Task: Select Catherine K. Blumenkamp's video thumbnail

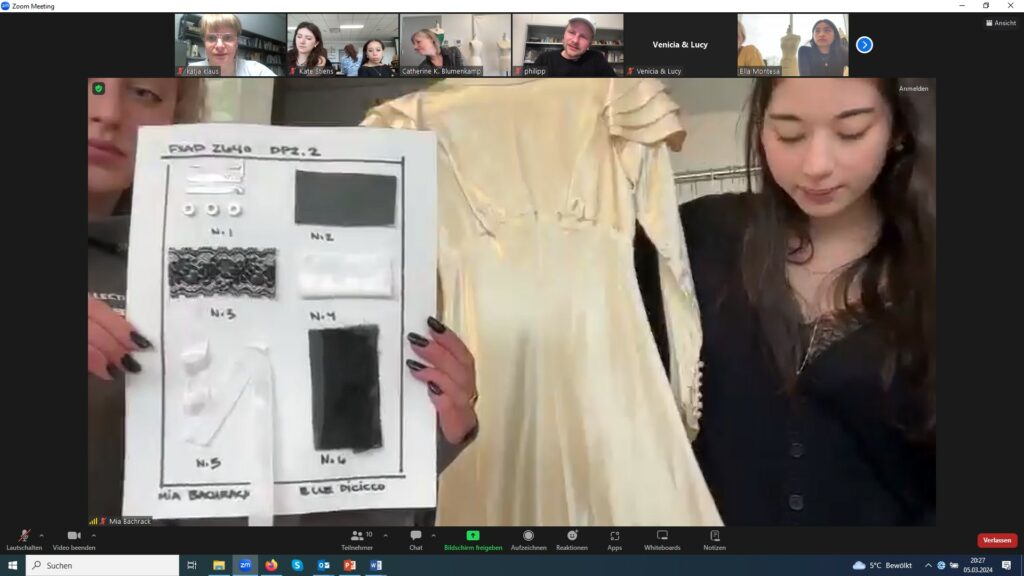Action: coord(455,45)
